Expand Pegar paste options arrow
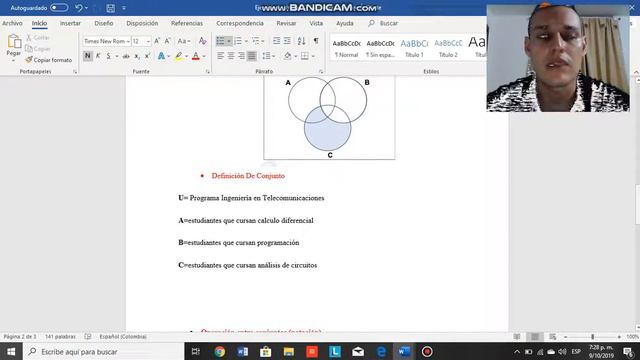The width and height of the screenshot is (640, 360). 13,60
